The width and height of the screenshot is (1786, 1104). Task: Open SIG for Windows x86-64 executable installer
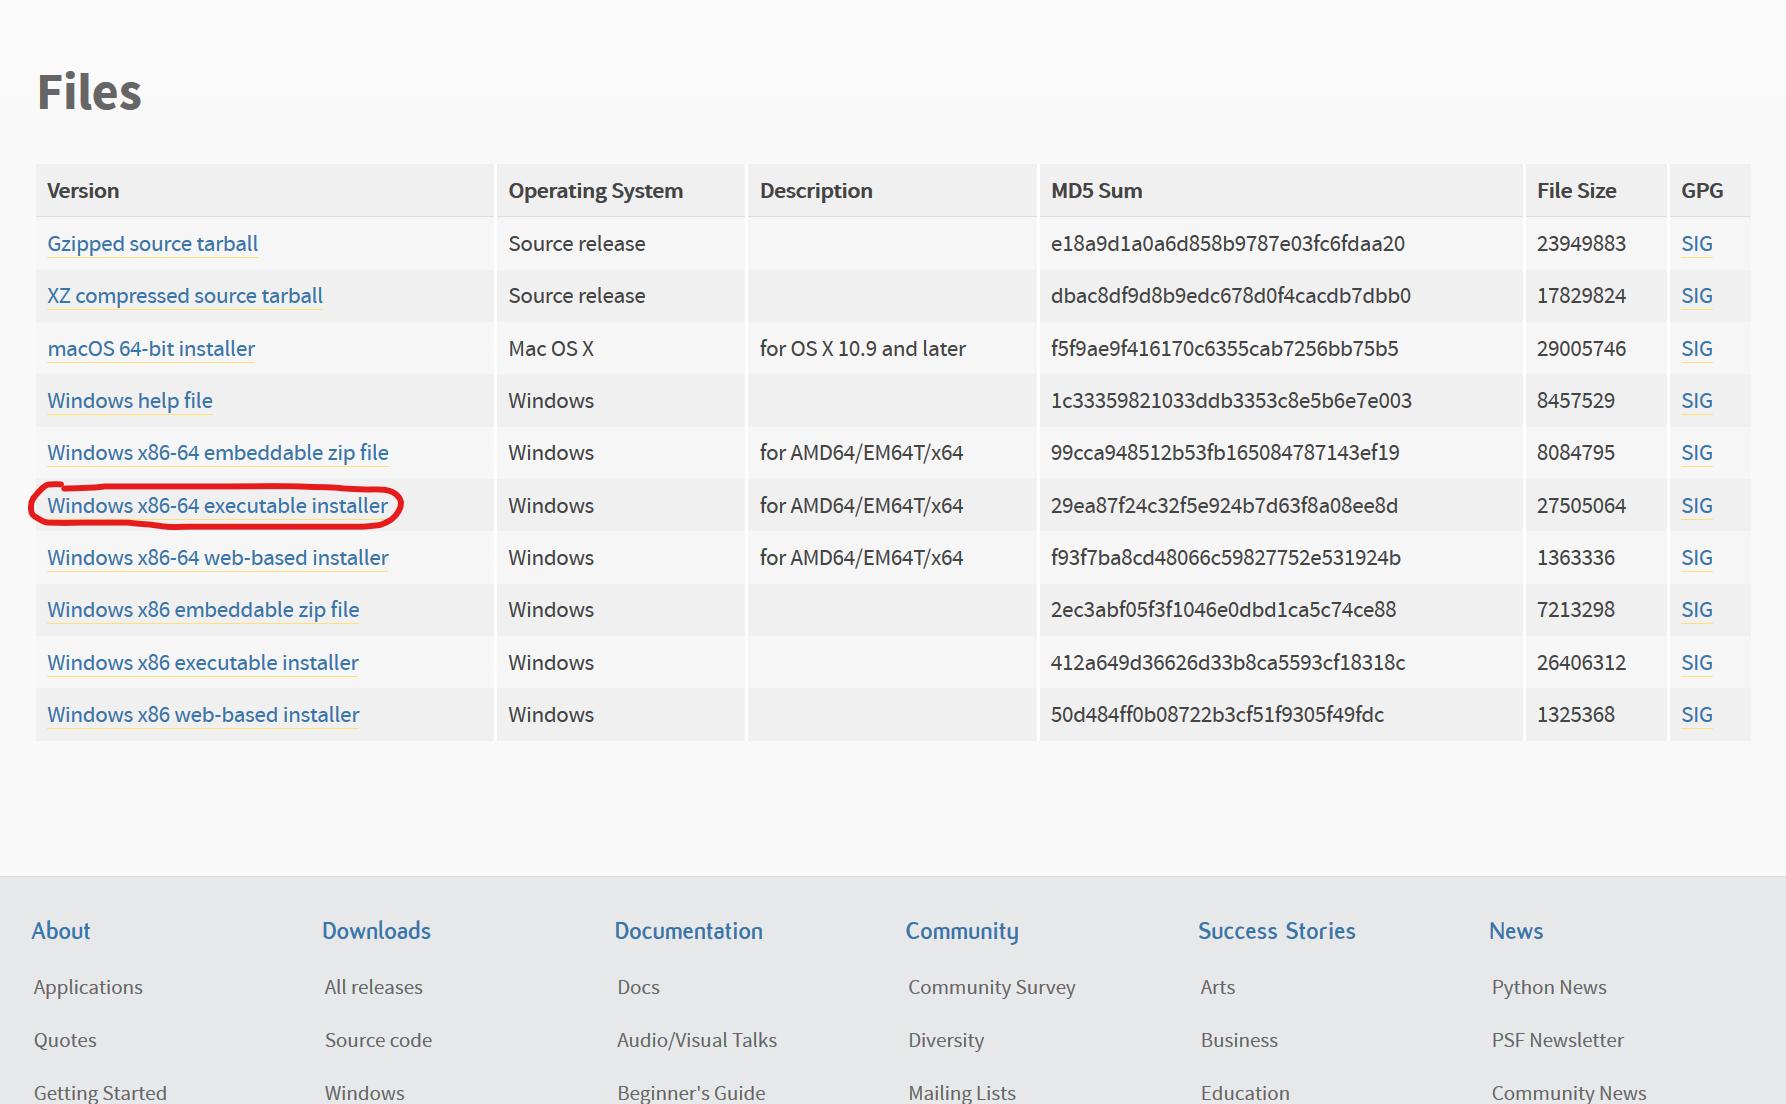point(1697,506)
